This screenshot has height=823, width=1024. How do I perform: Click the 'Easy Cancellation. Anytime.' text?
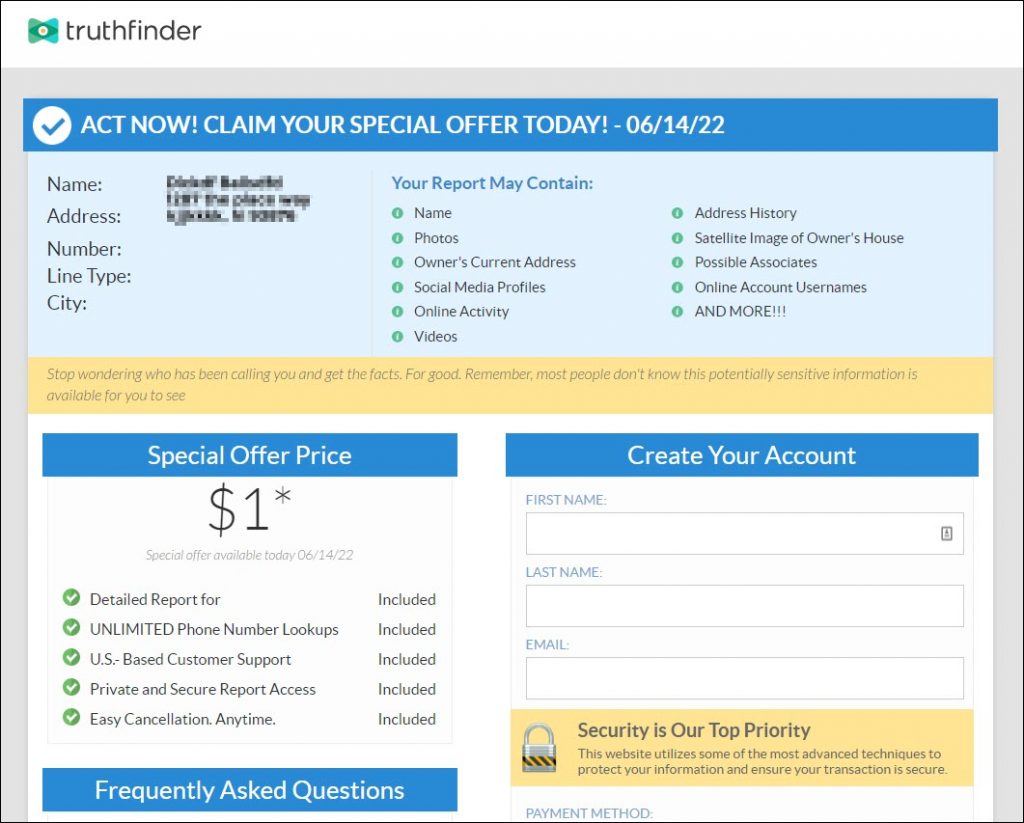click(183, 719)
